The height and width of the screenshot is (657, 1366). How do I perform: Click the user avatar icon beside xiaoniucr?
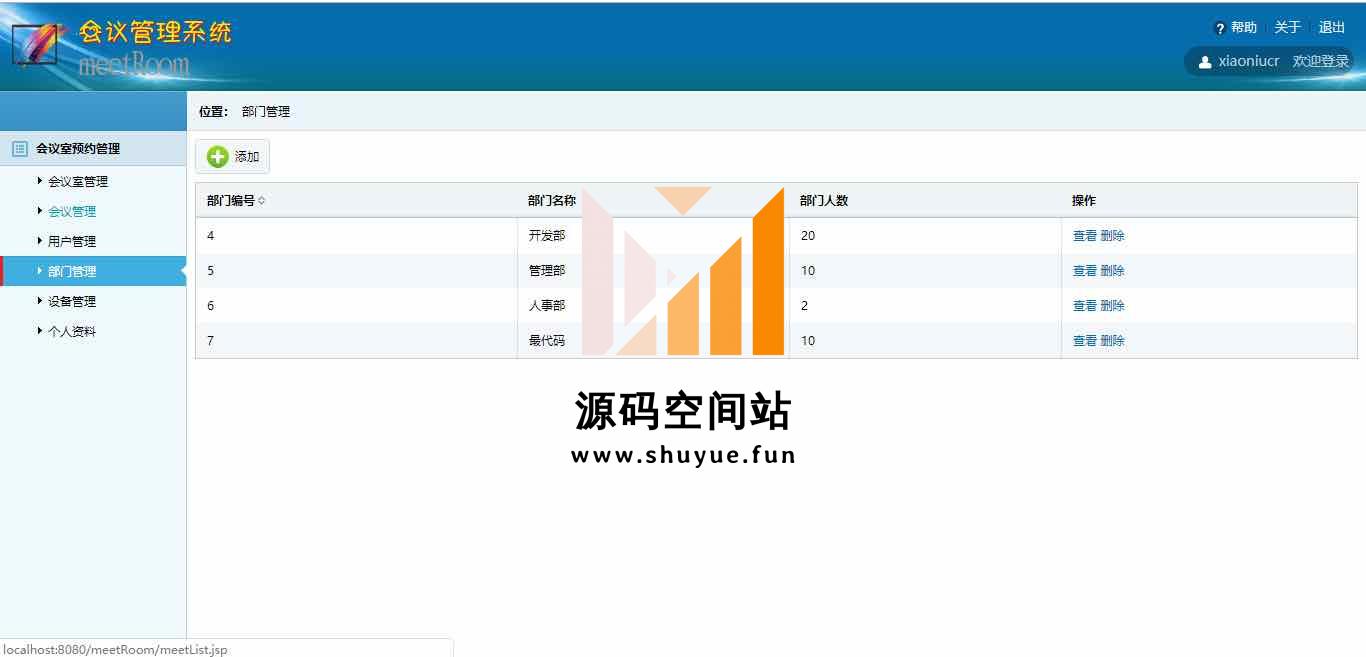[x=1205, y=62]
